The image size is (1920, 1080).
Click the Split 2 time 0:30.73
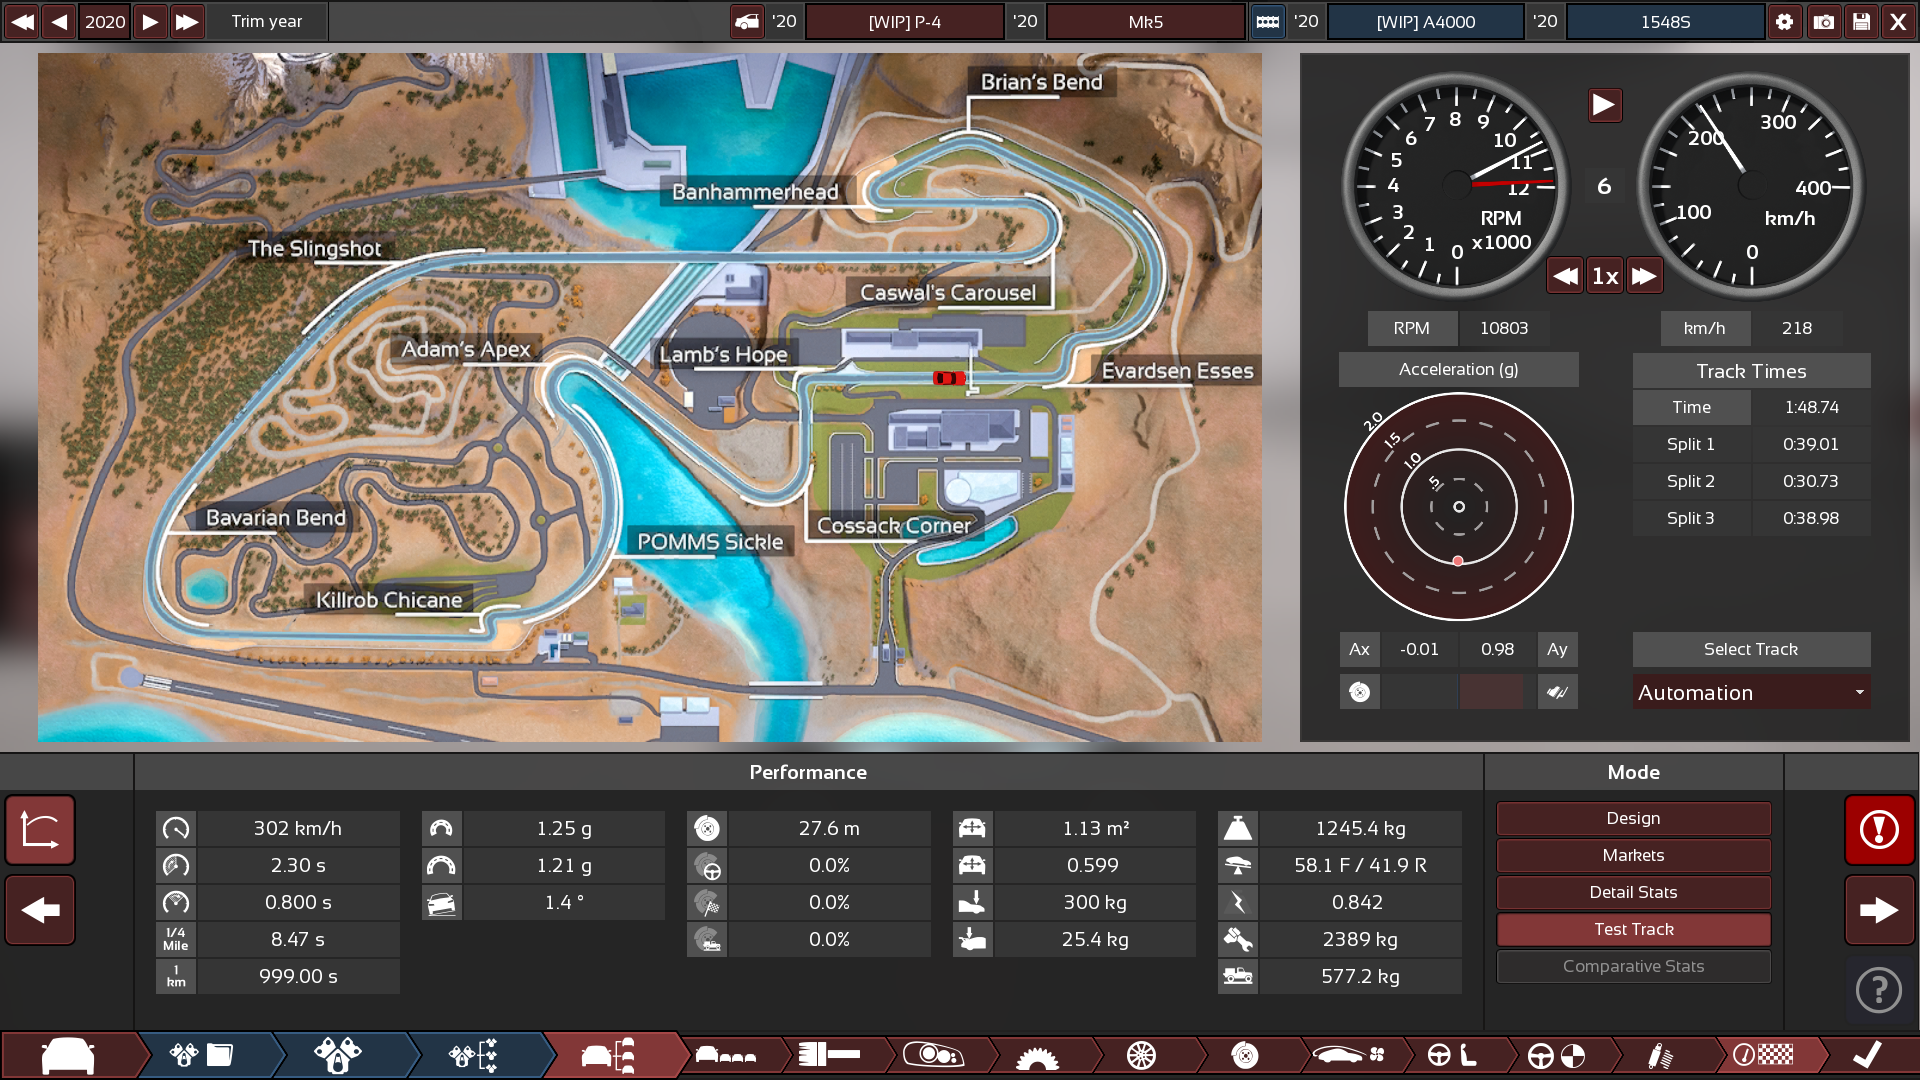point(1810,481)
